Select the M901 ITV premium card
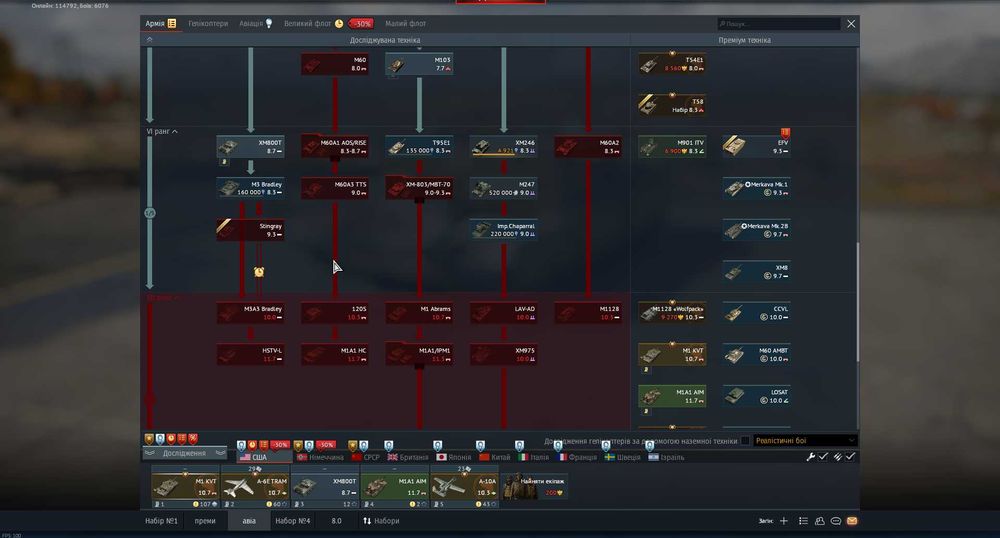 point(672,147)
